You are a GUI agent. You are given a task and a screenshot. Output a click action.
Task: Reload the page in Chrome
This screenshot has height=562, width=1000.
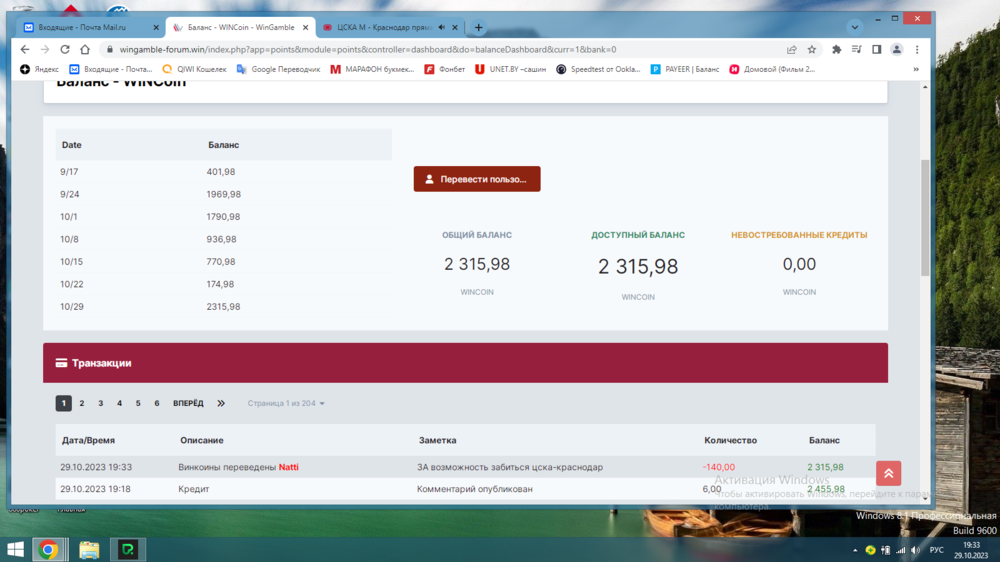(65, 49)
